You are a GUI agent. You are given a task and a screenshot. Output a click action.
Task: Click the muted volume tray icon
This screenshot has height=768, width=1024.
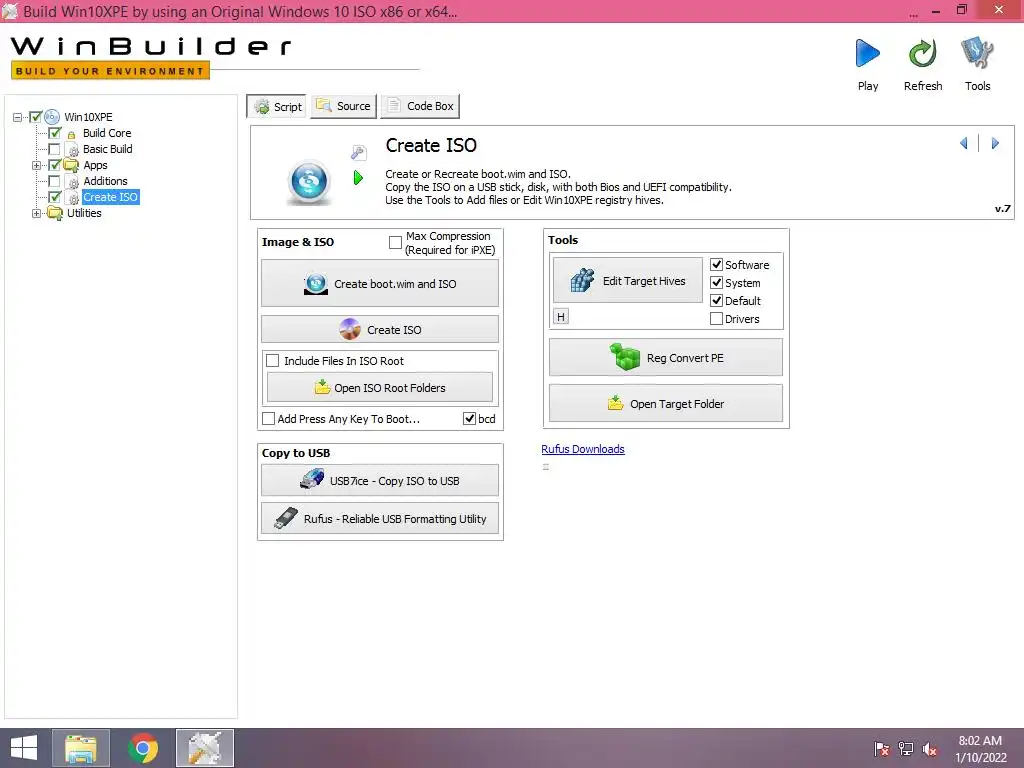pyautogui.click(x=930, y=749)
